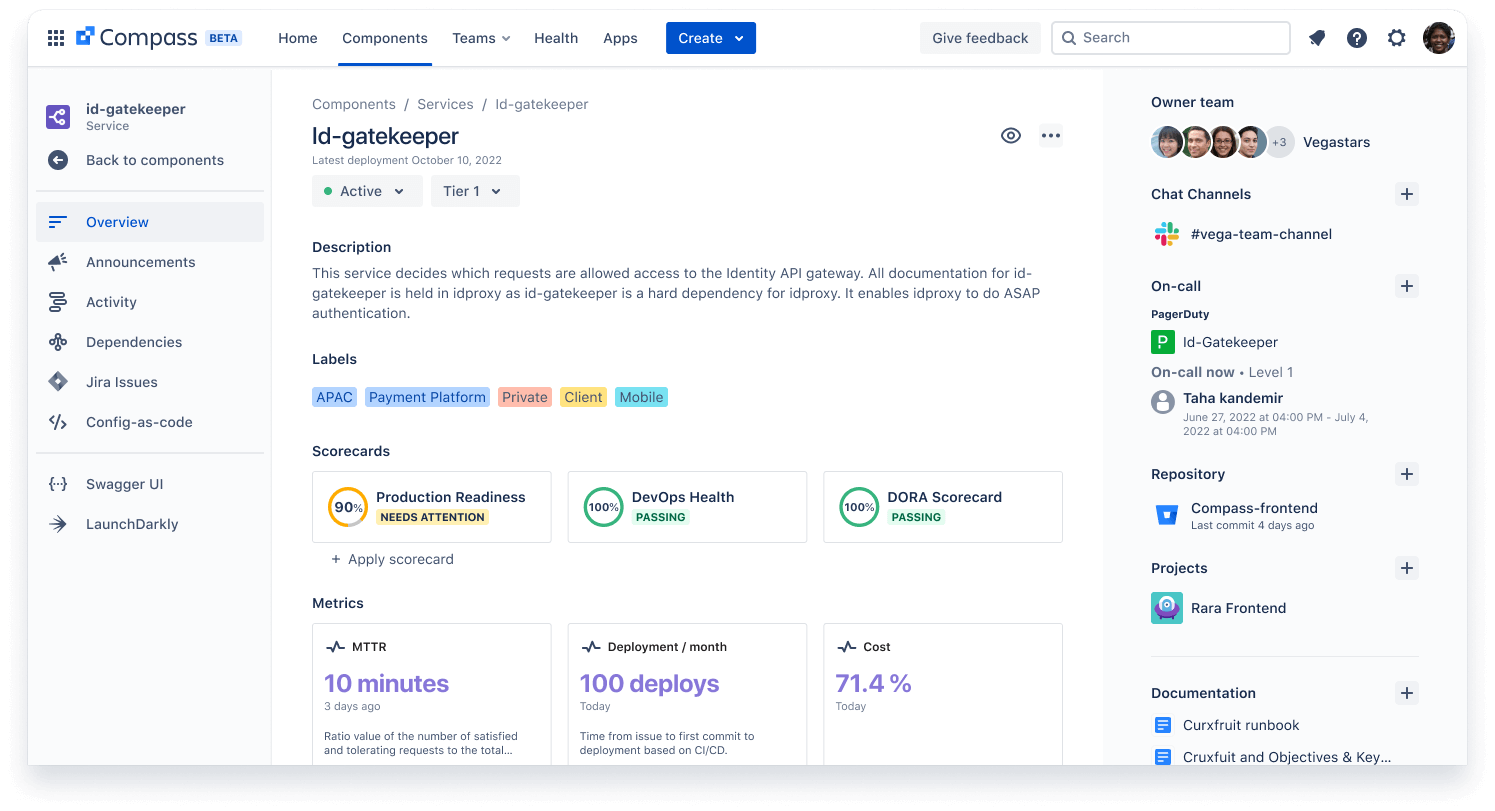The image size is (1495, 811).
Task: Click the Swagger UI icon in sidebar
Action: (x=57, y=484)
